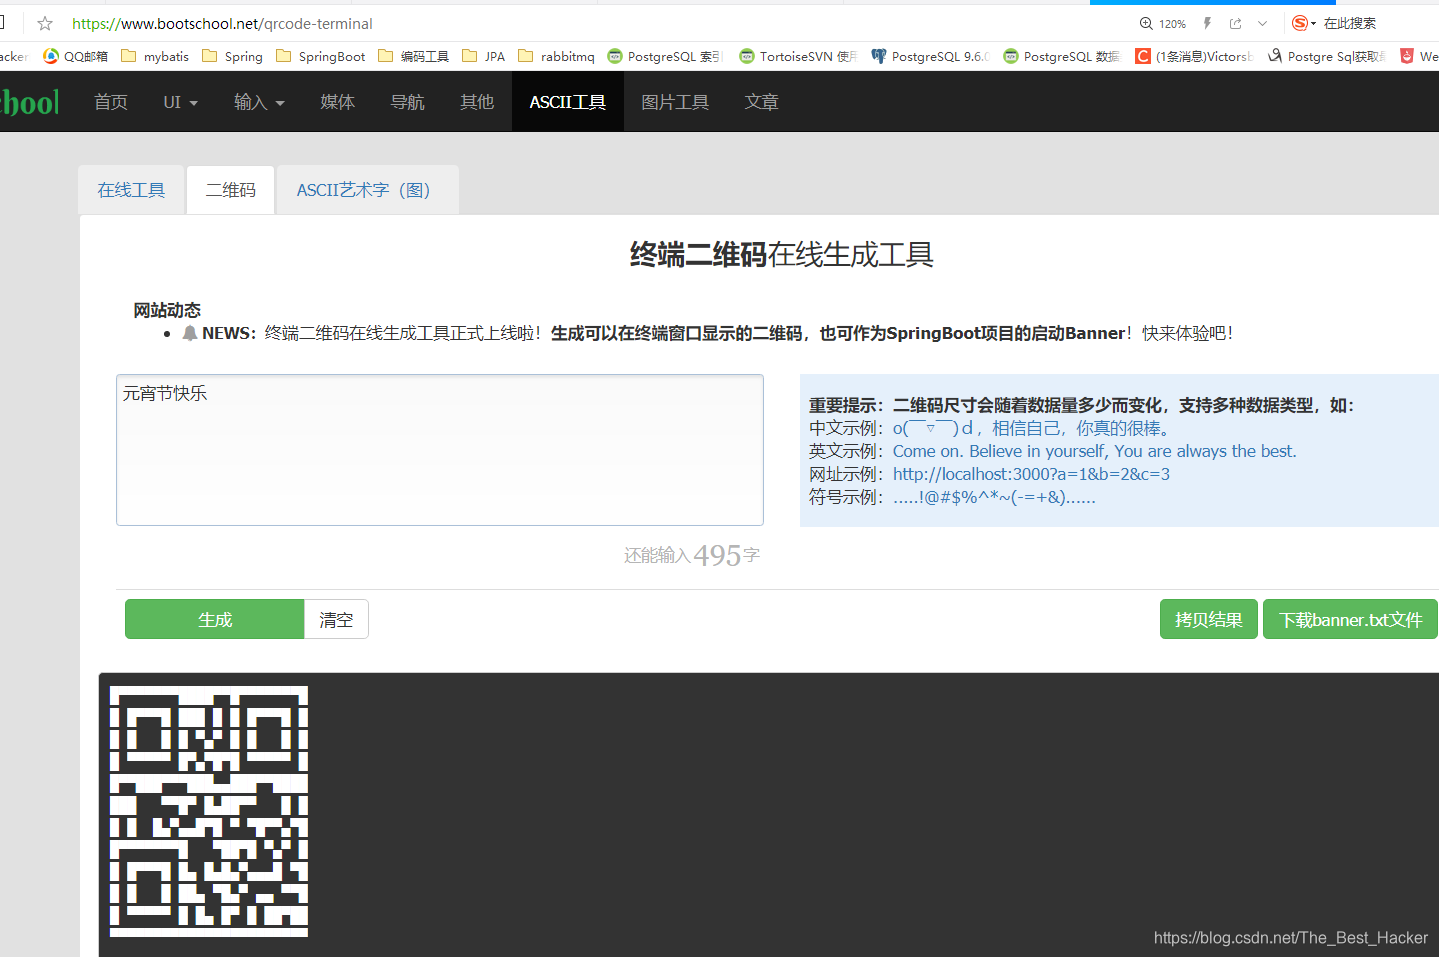Viewport: 1439px width, 957px height.
Task: Click the English example 'Come on. Believe' link
Action: 1094,451
